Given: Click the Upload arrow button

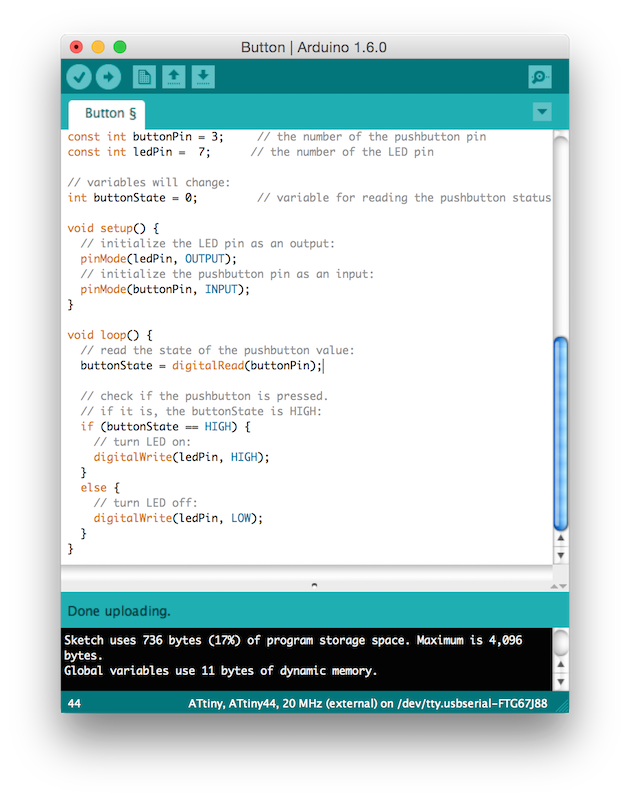Looking at the screenshot, I should 108,77.
